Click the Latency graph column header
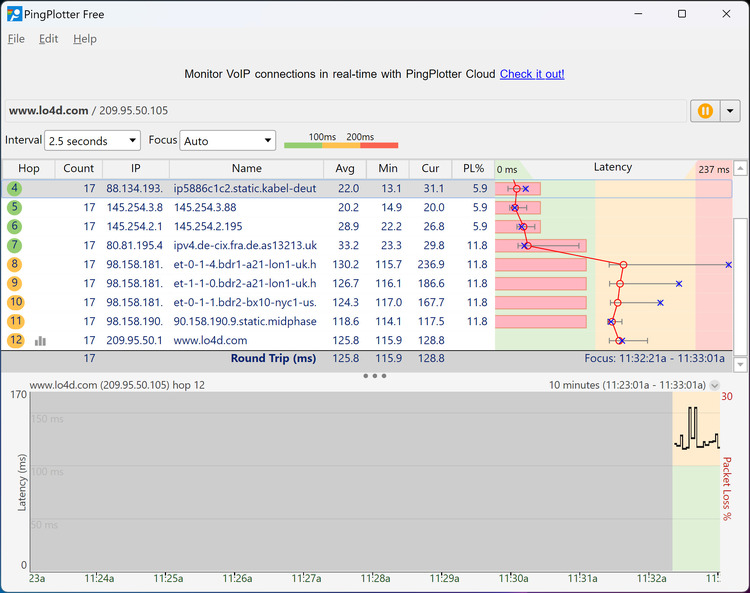The height and width of the screenshot is (593, 750). click(613, 167)
